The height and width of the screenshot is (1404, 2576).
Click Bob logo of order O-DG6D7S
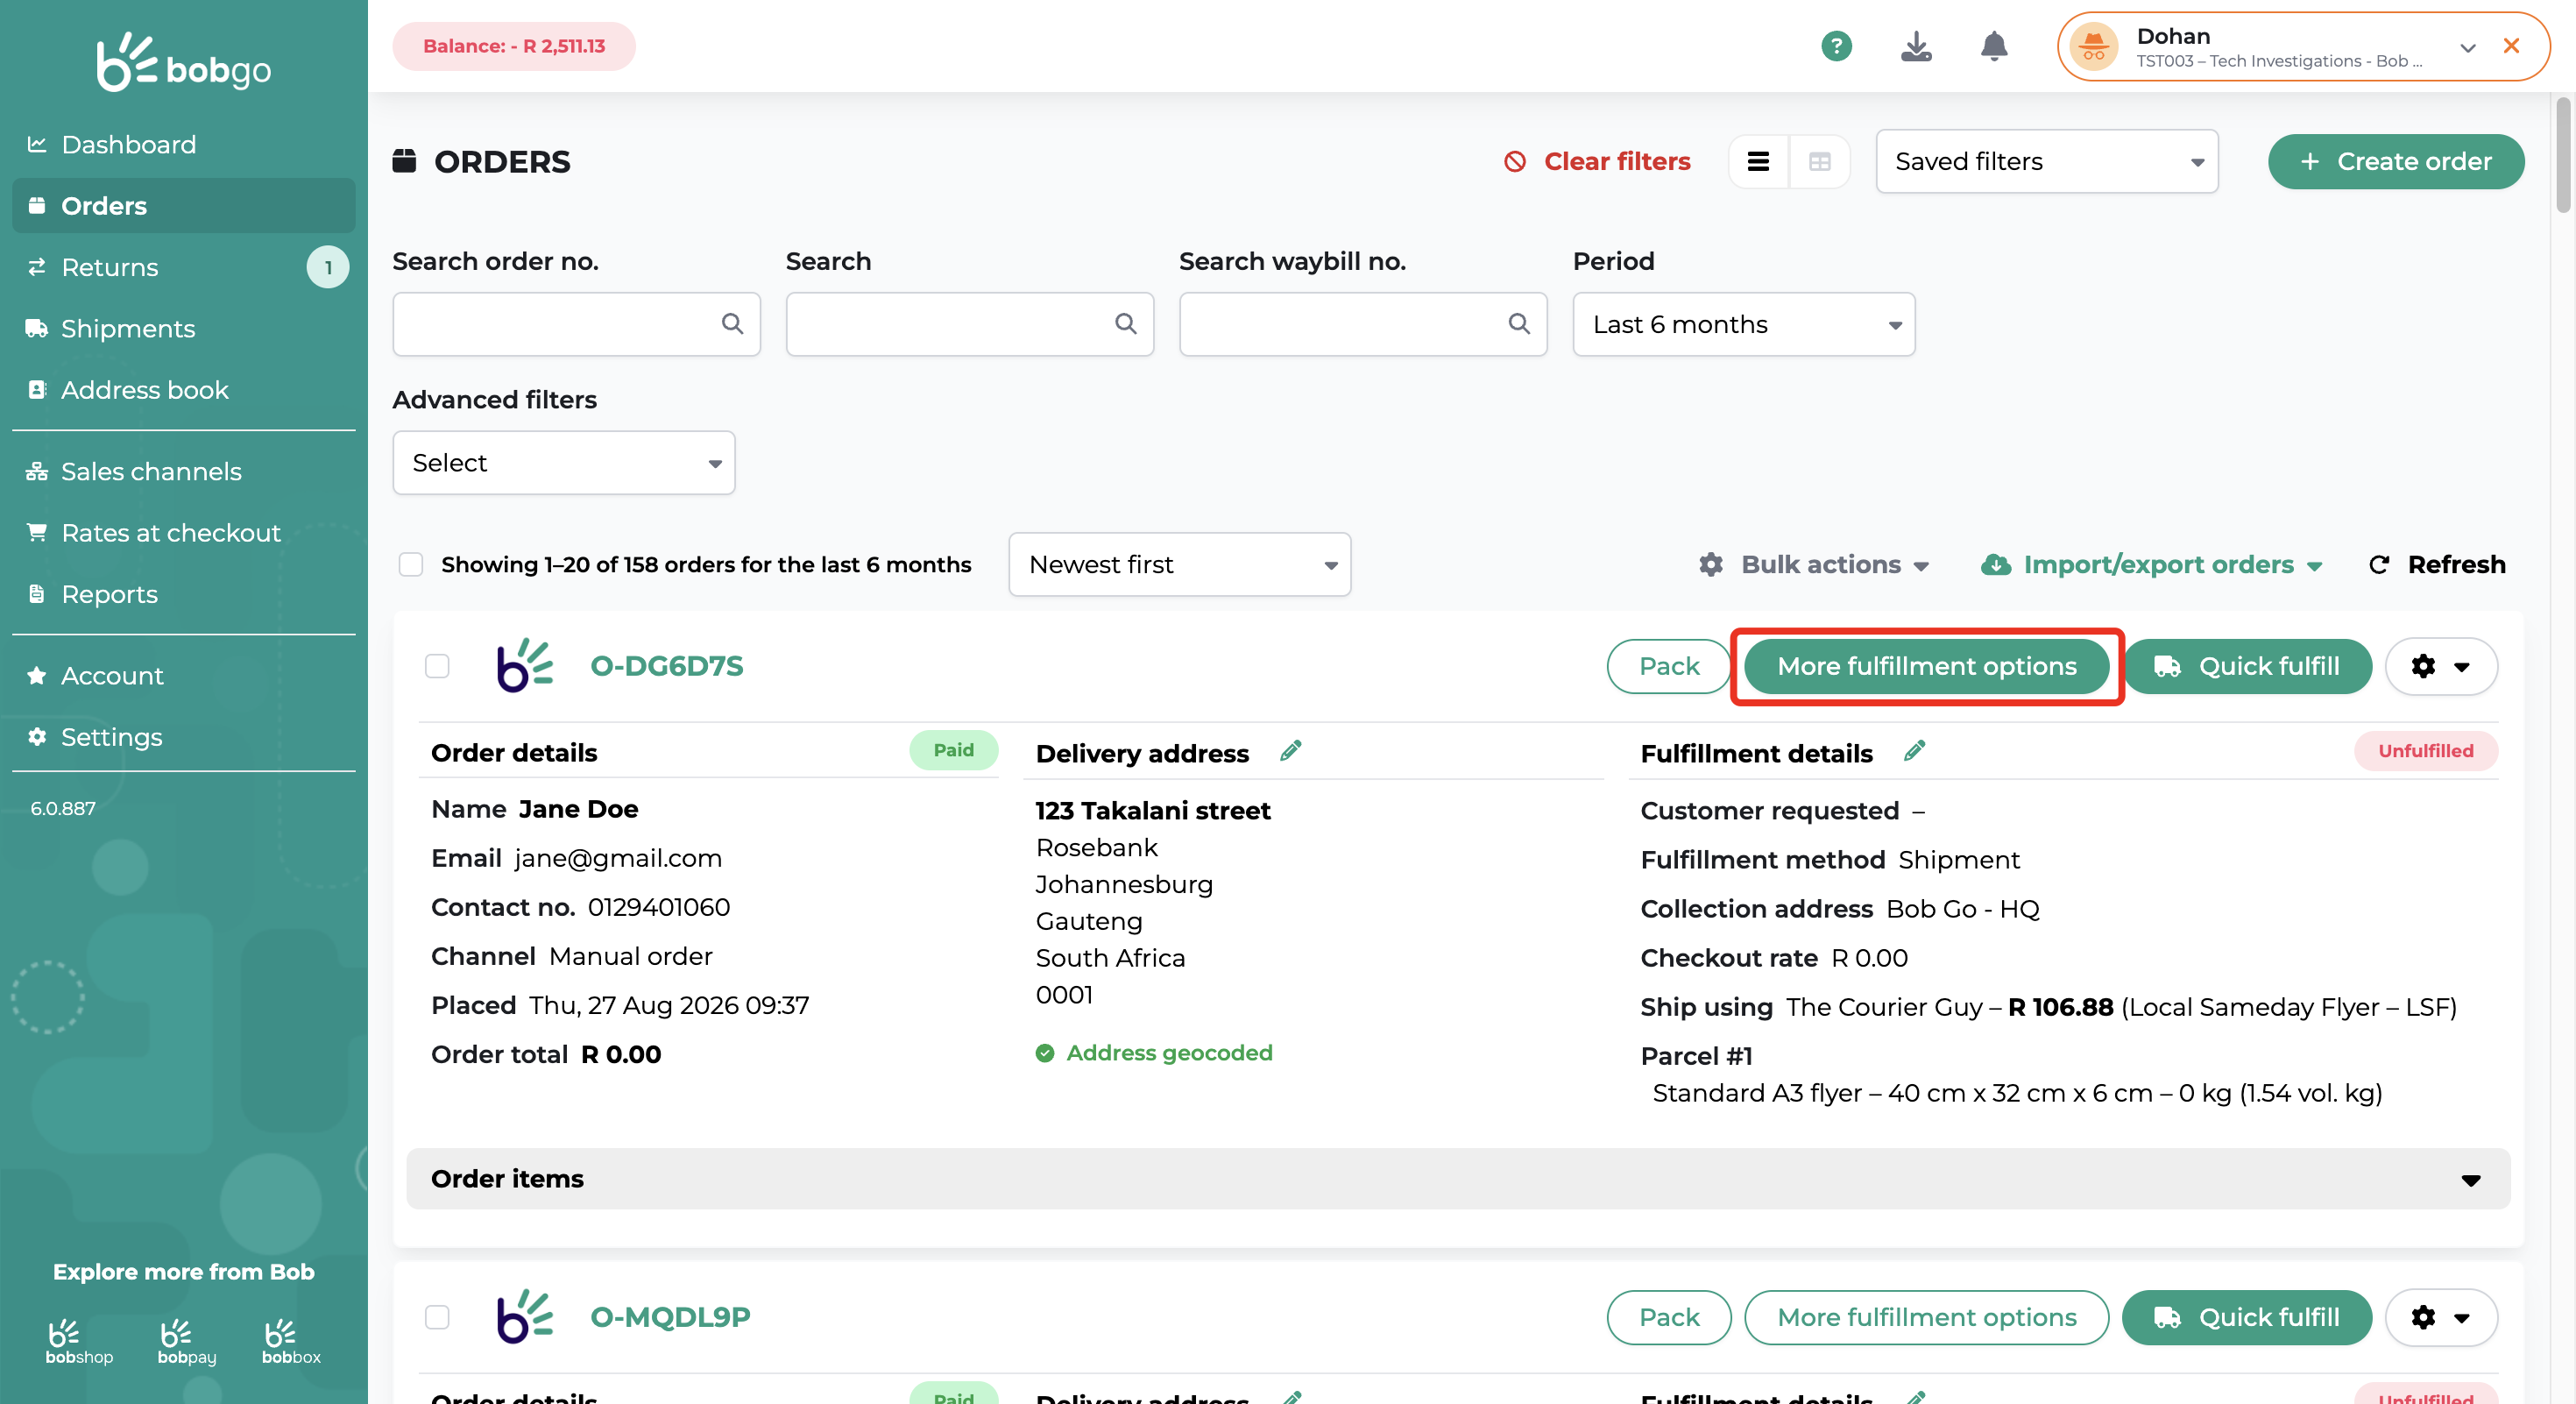[x=524, y=666]
